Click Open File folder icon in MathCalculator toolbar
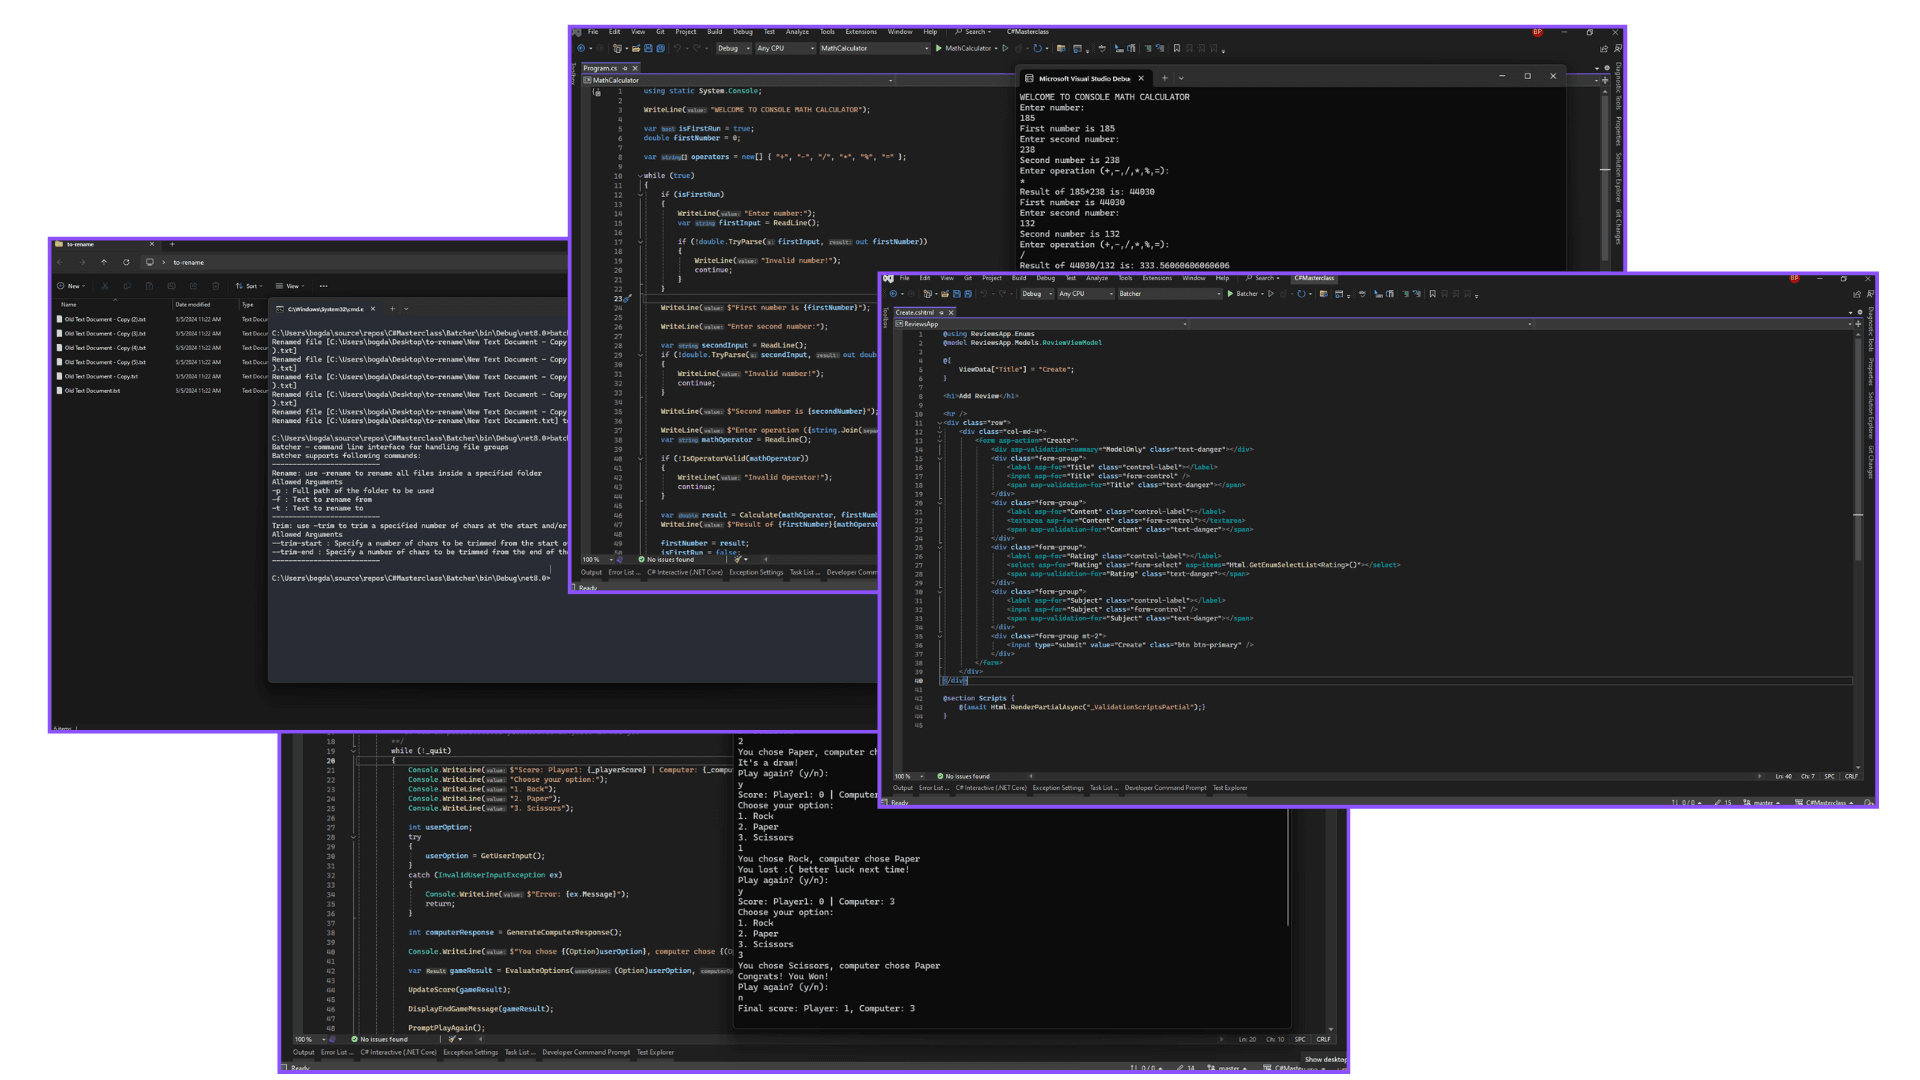This screenshot has width=1920, height=1080. [x=636, y=48]
